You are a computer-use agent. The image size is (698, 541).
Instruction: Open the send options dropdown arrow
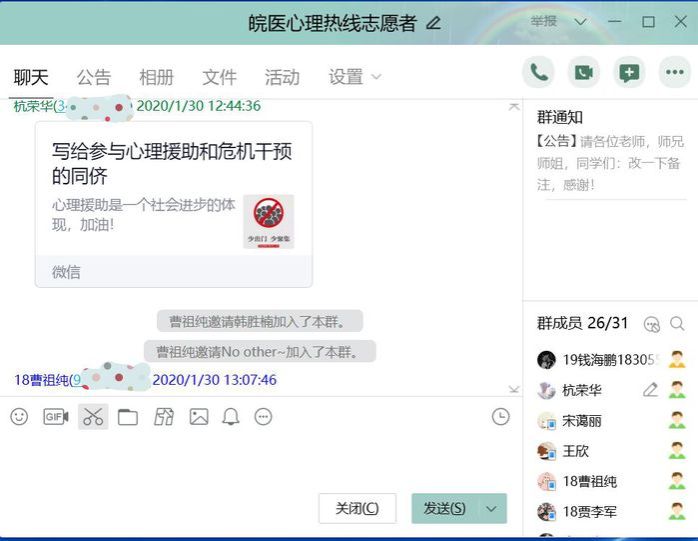point(491,508)
